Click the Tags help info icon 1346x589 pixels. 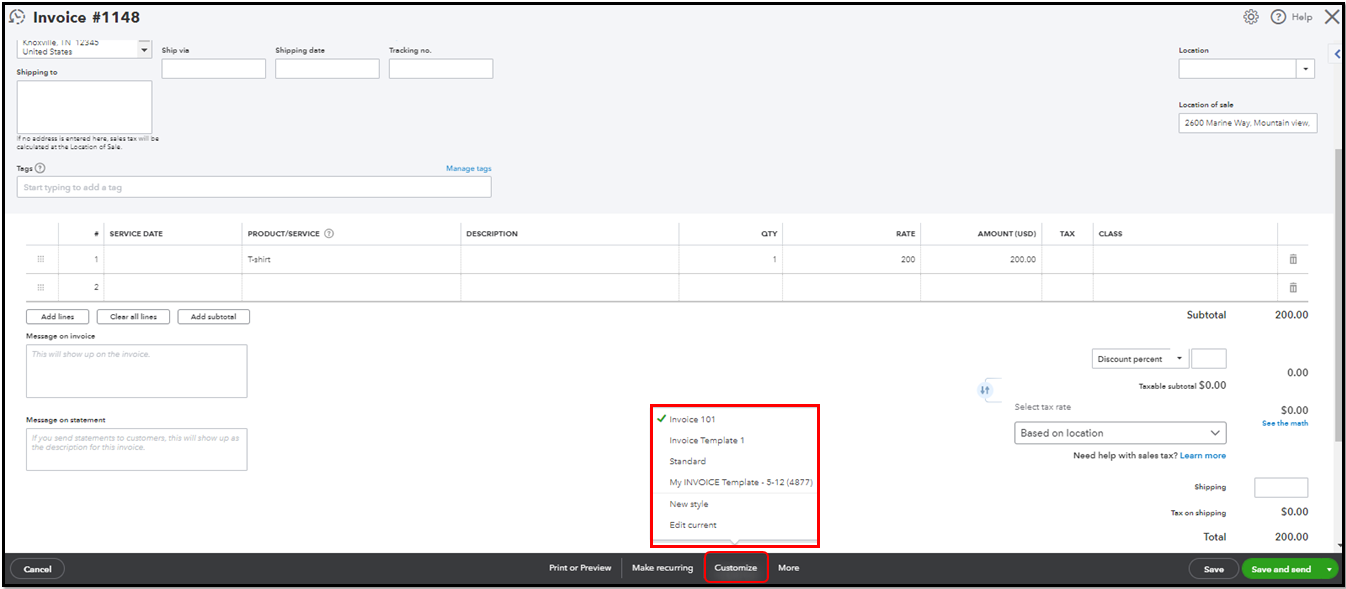[x=40, y=168]
